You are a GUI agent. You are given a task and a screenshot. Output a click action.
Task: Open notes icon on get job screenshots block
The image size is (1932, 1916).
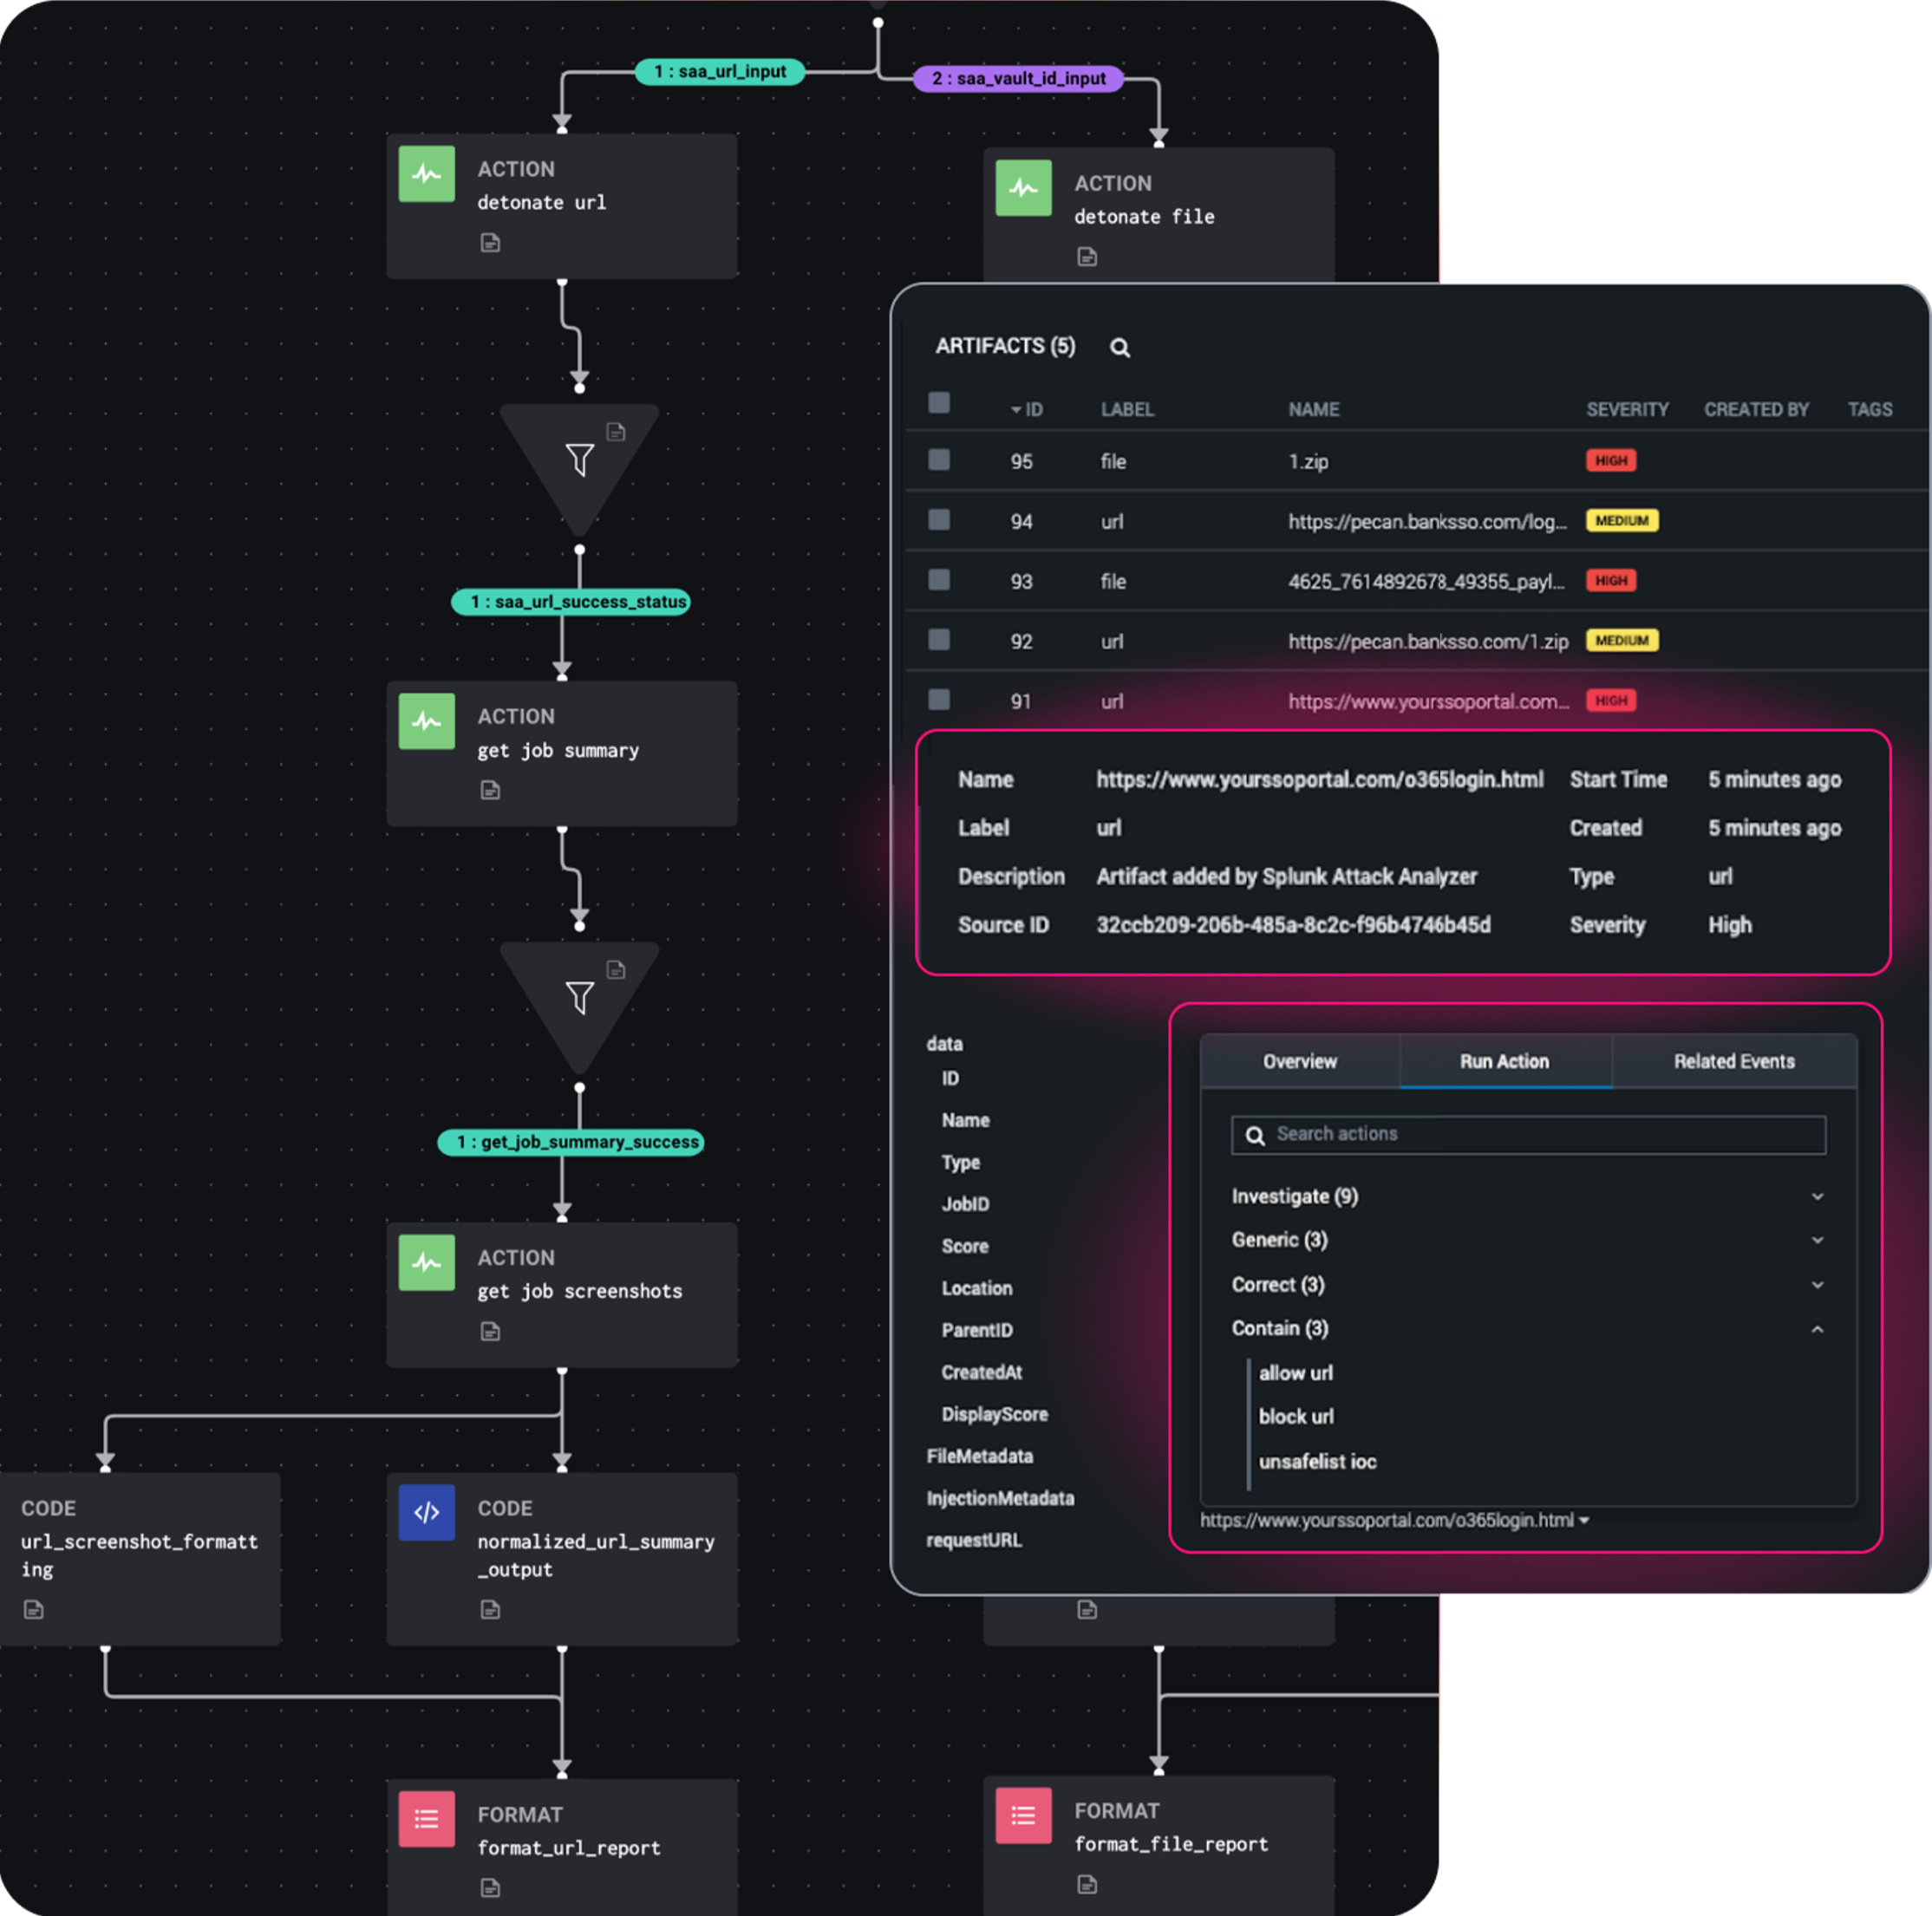[490, 1331]
